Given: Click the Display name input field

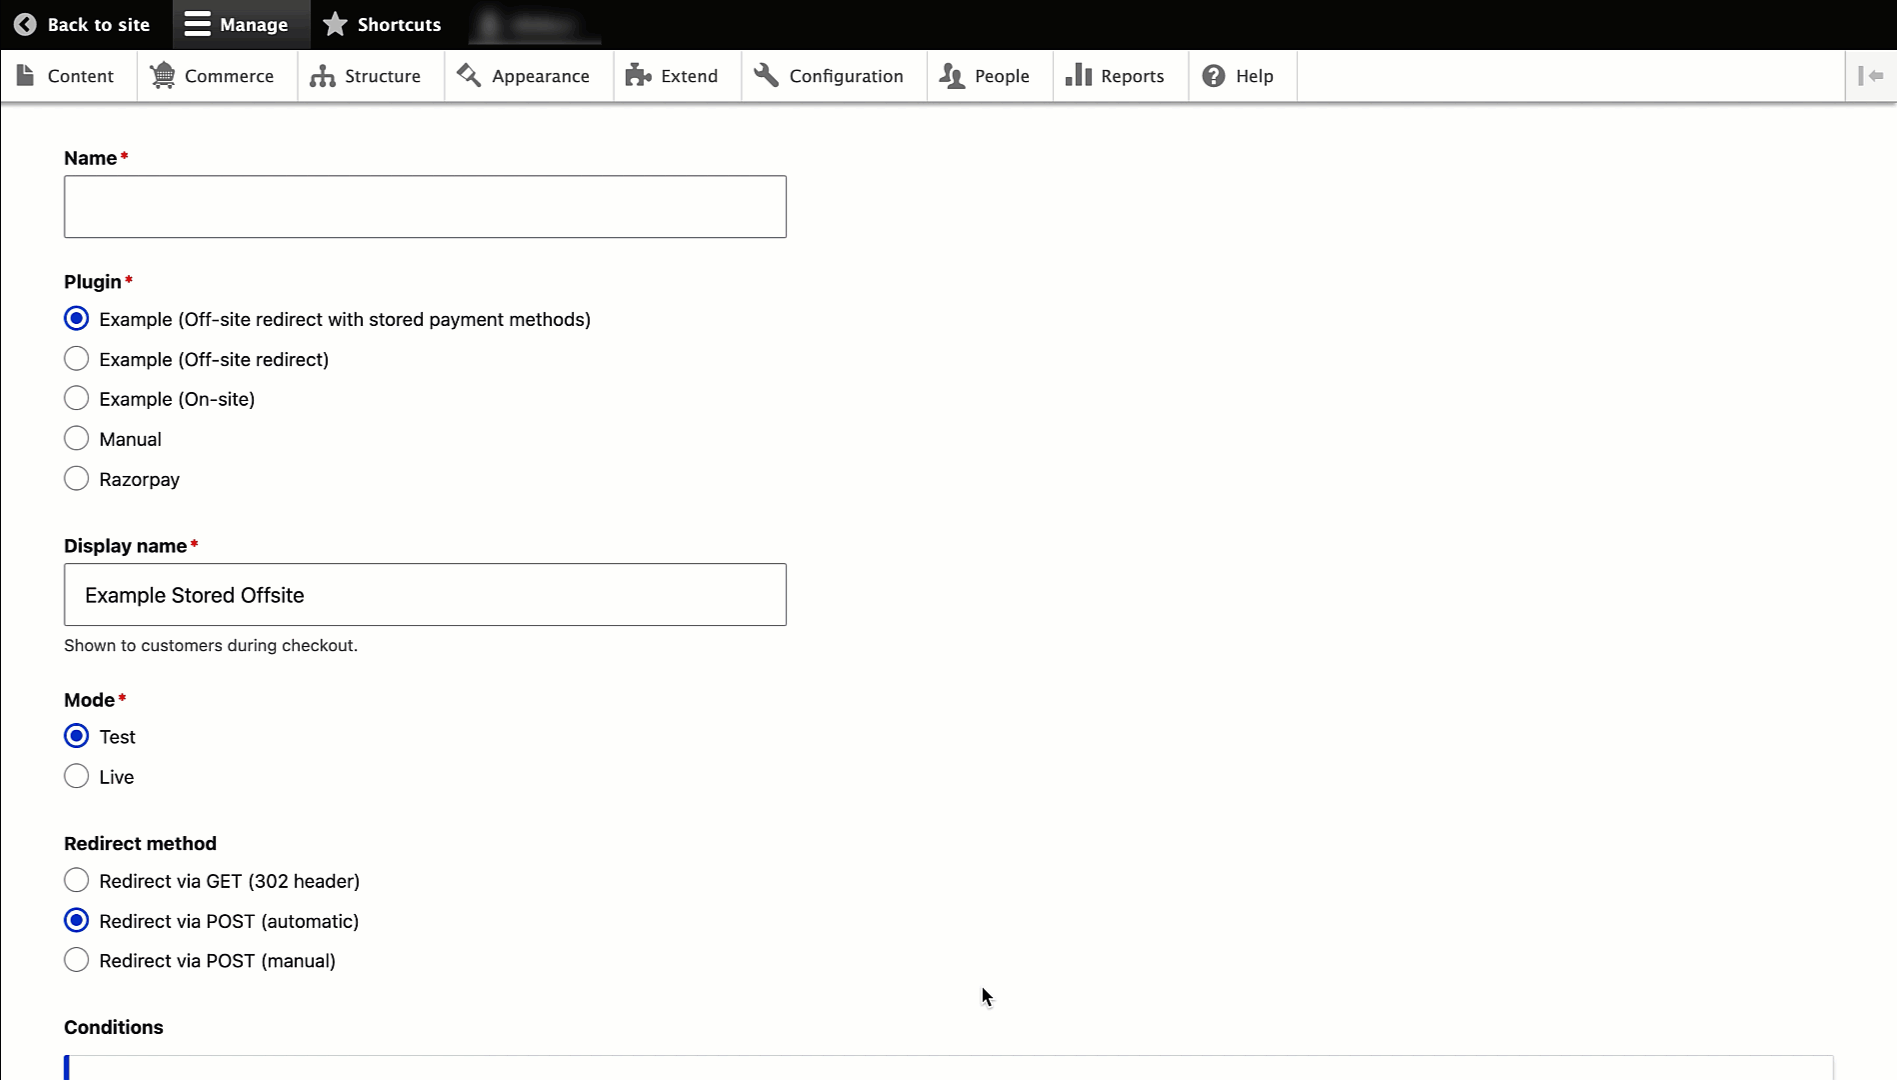Looking at the screenshot, I should pyautogui.click(x=425, y=595).
